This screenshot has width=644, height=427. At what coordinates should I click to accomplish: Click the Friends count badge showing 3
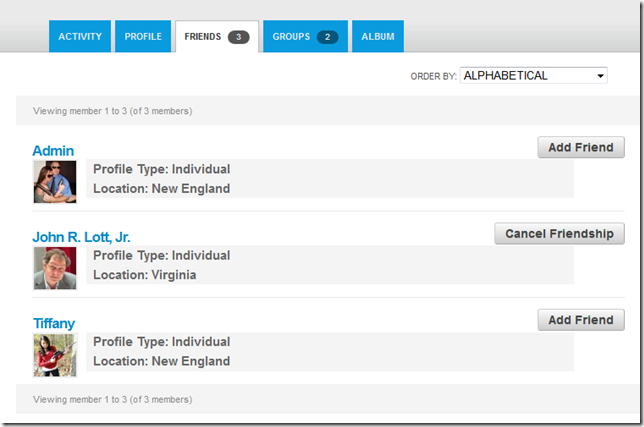coord(239,37)
